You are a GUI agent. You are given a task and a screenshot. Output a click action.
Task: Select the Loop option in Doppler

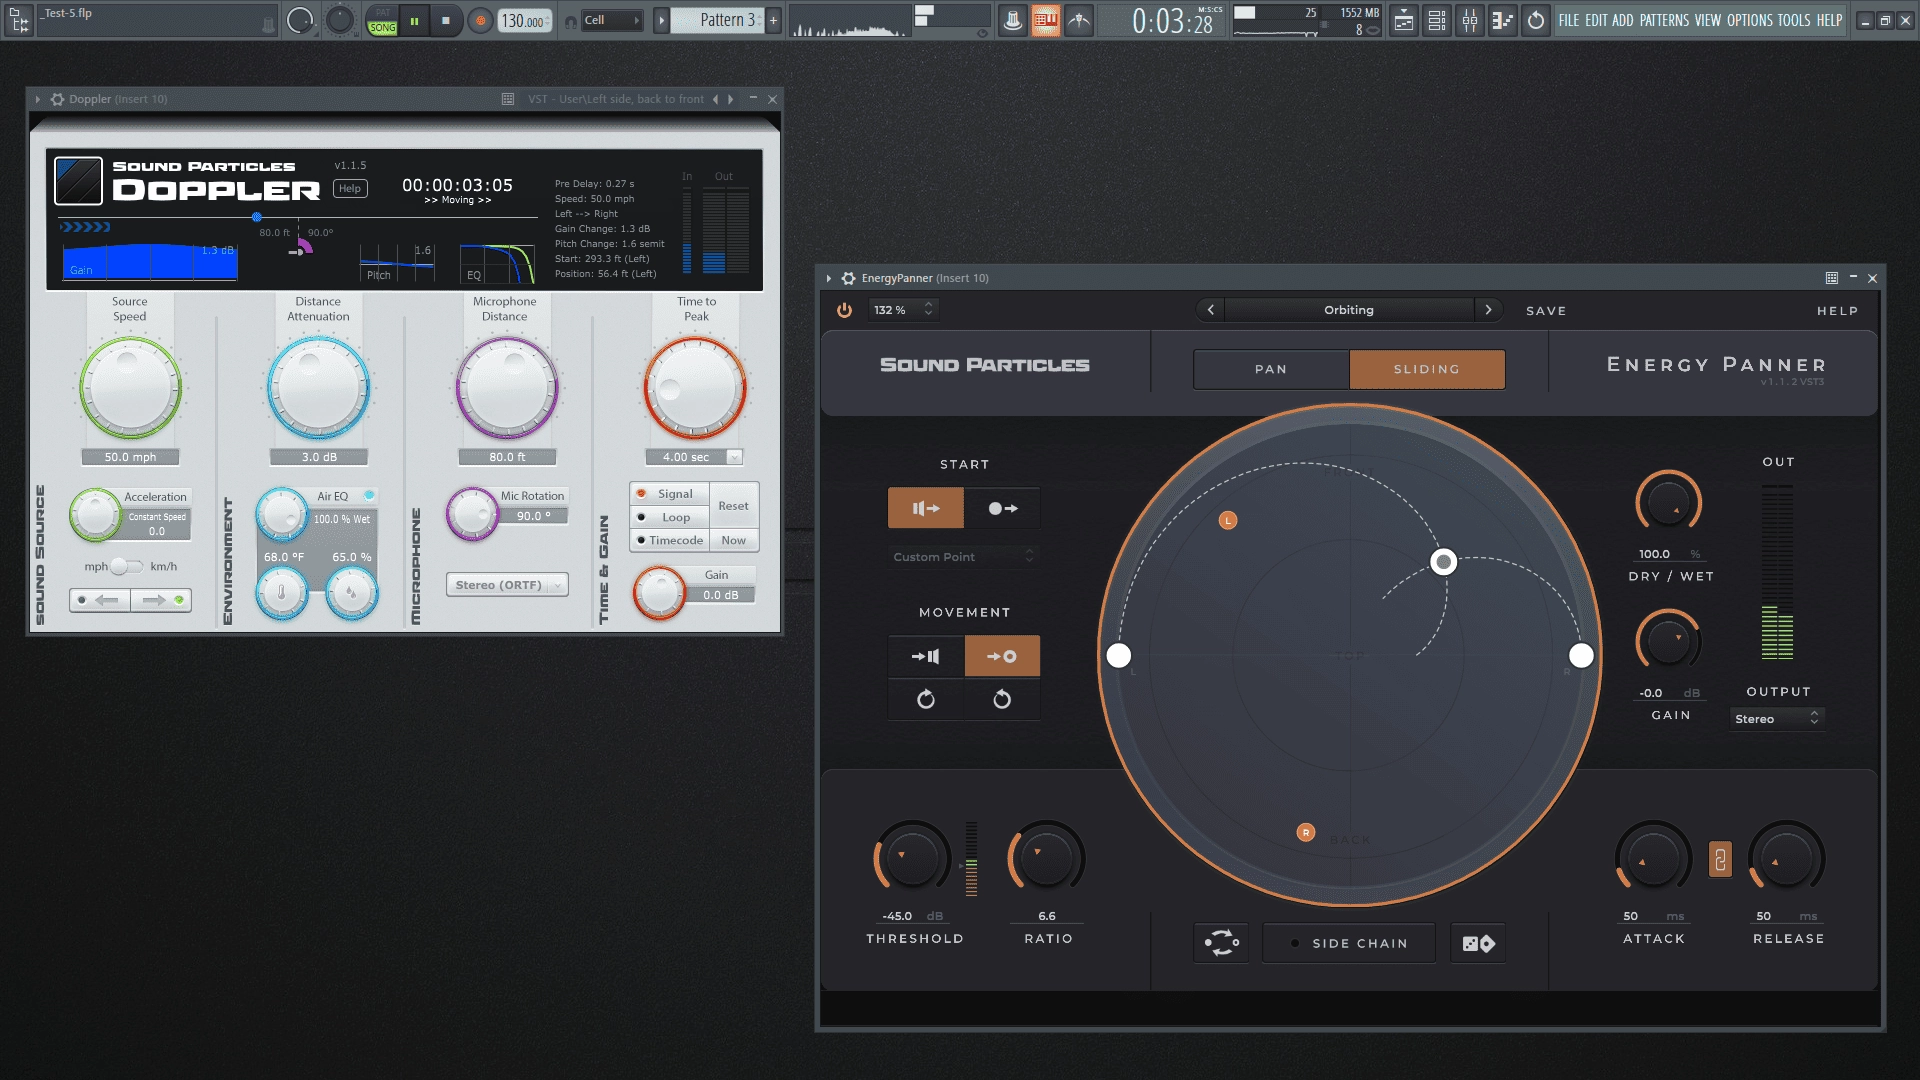[668, 517]
